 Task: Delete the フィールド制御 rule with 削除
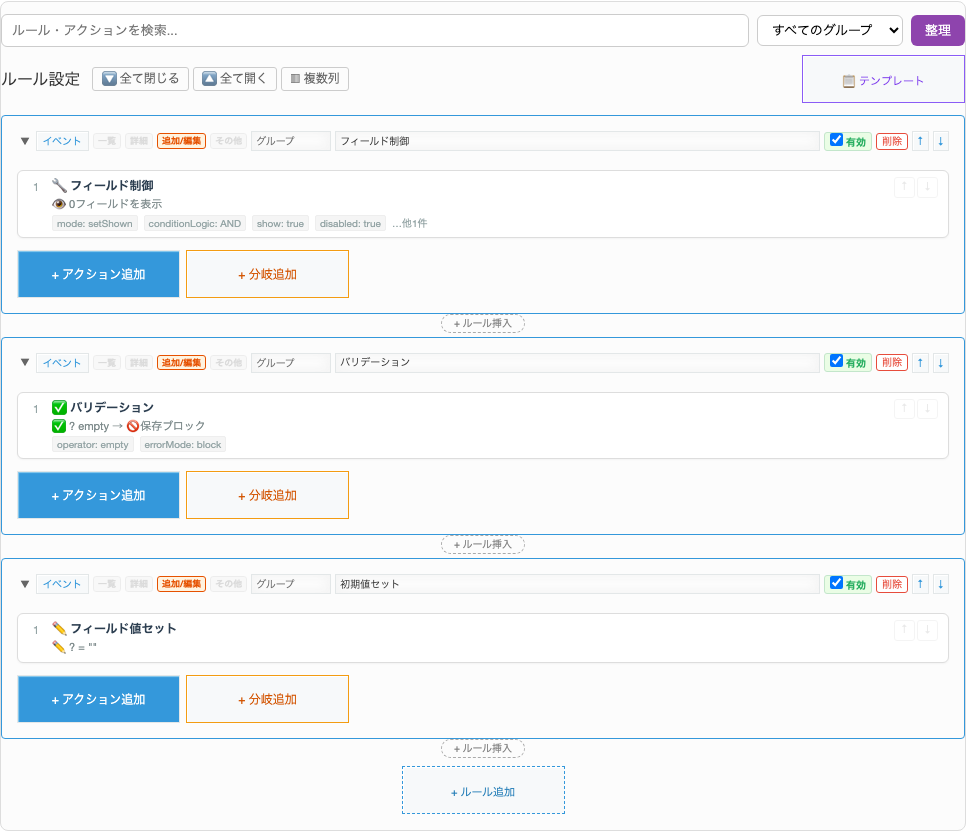891,141
